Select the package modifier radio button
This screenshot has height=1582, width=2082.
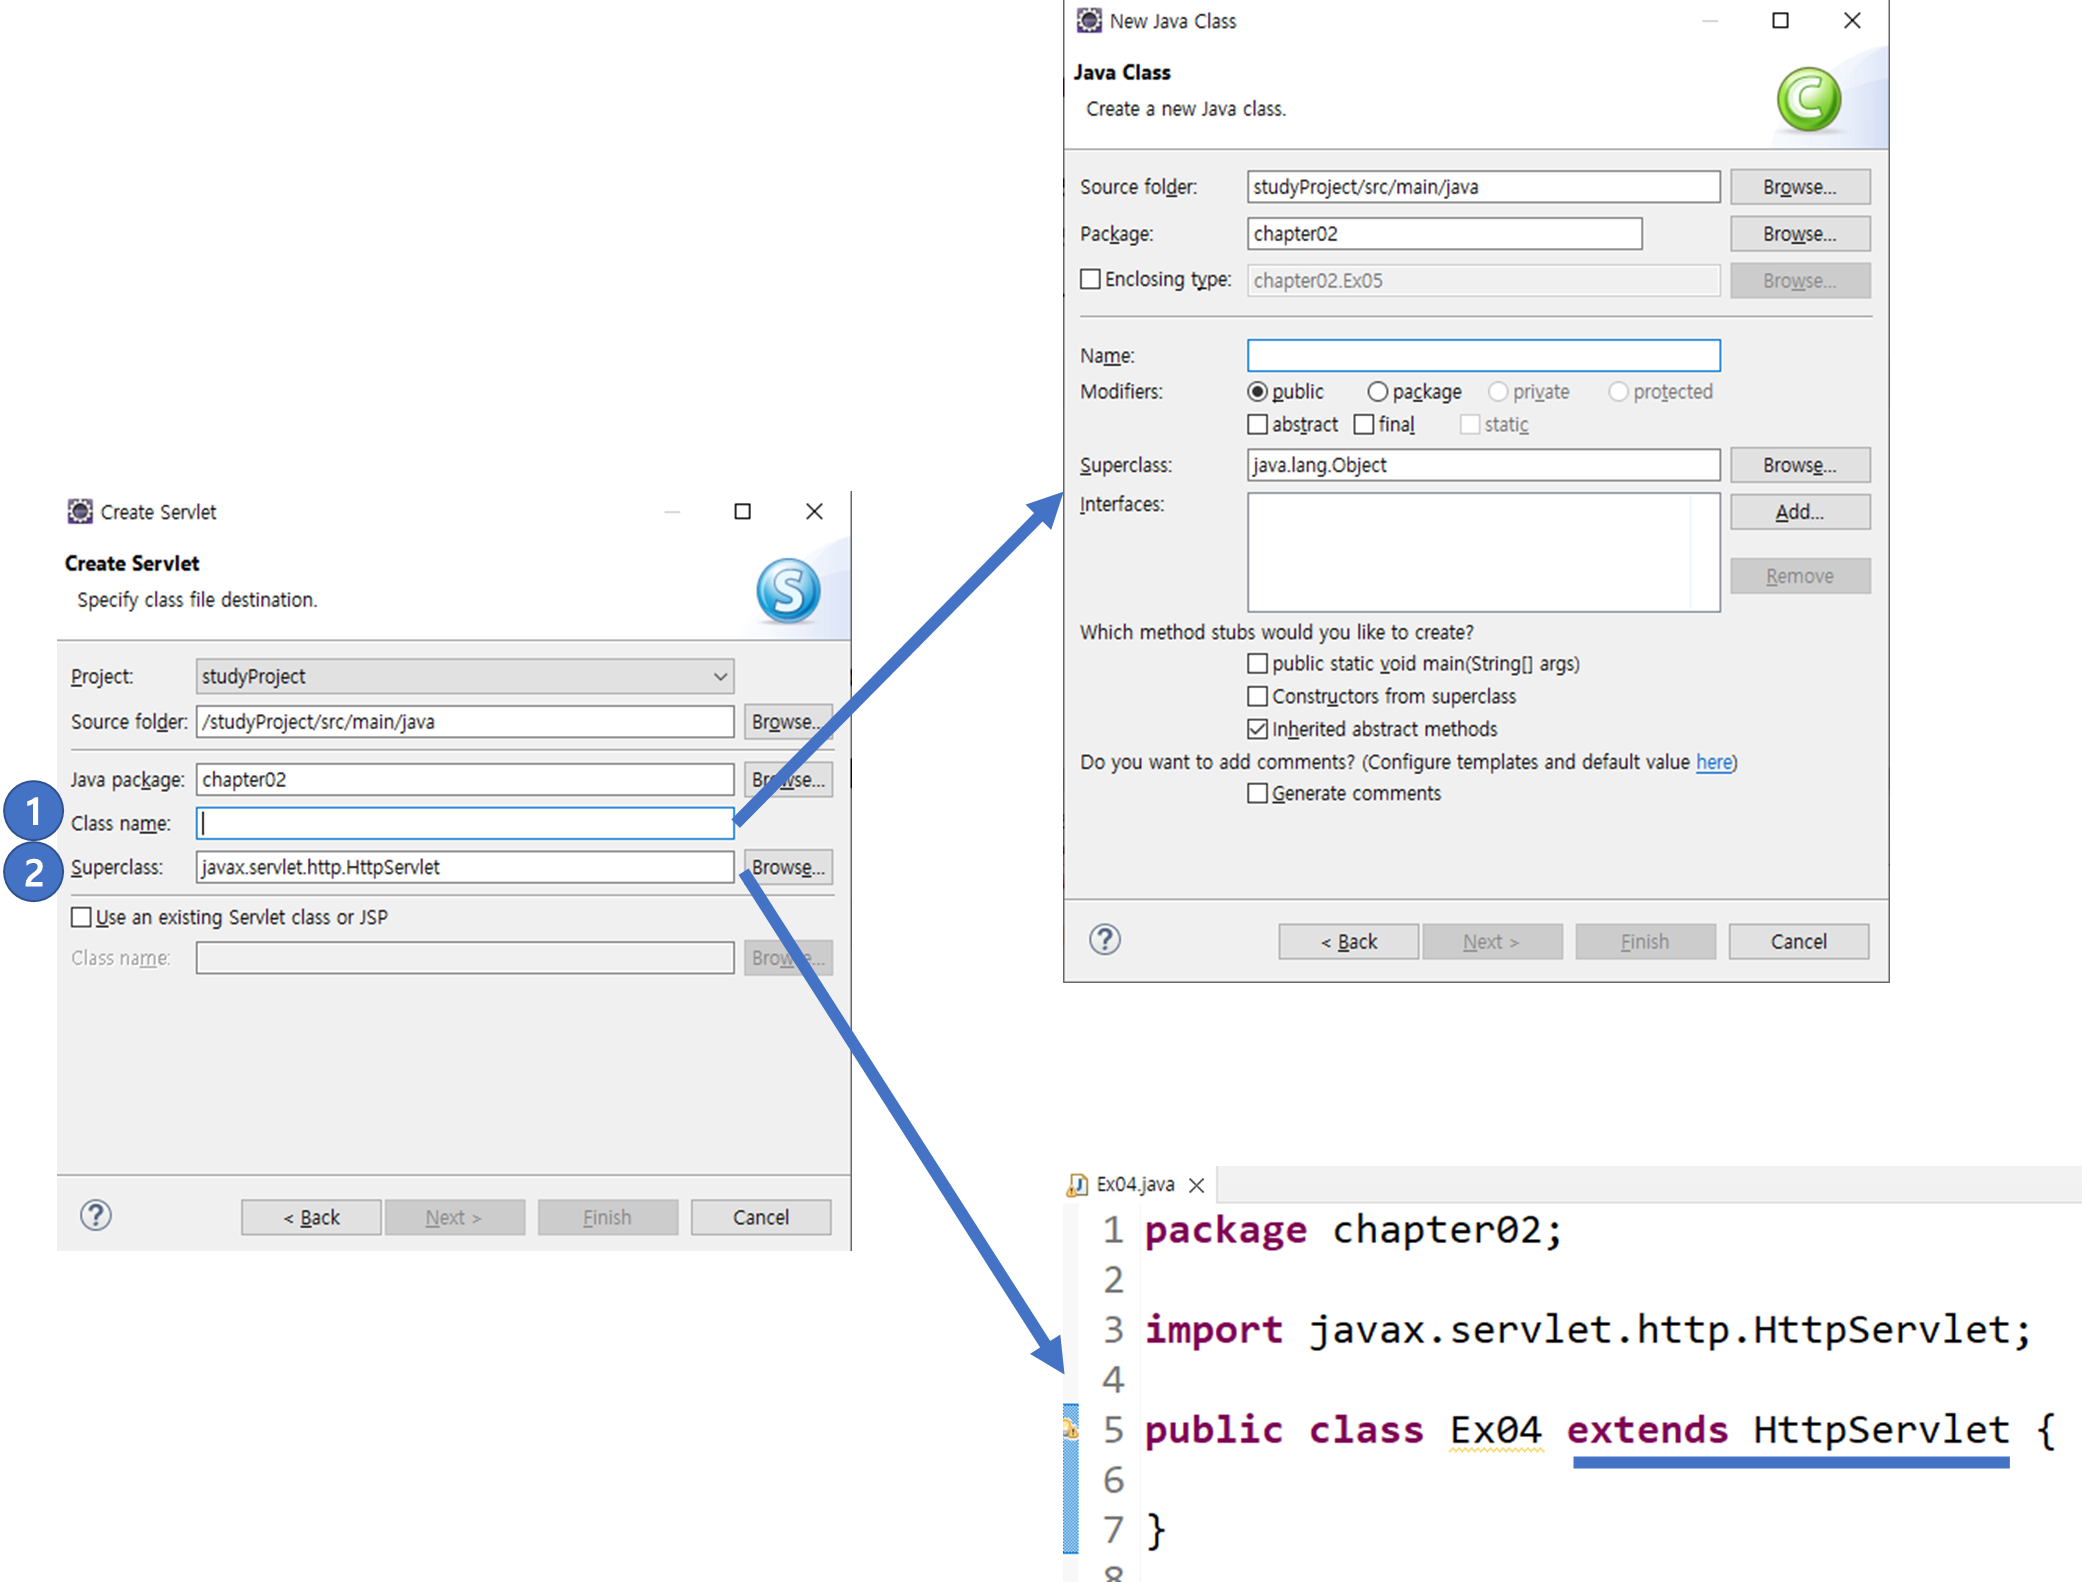coord(1377,392)
